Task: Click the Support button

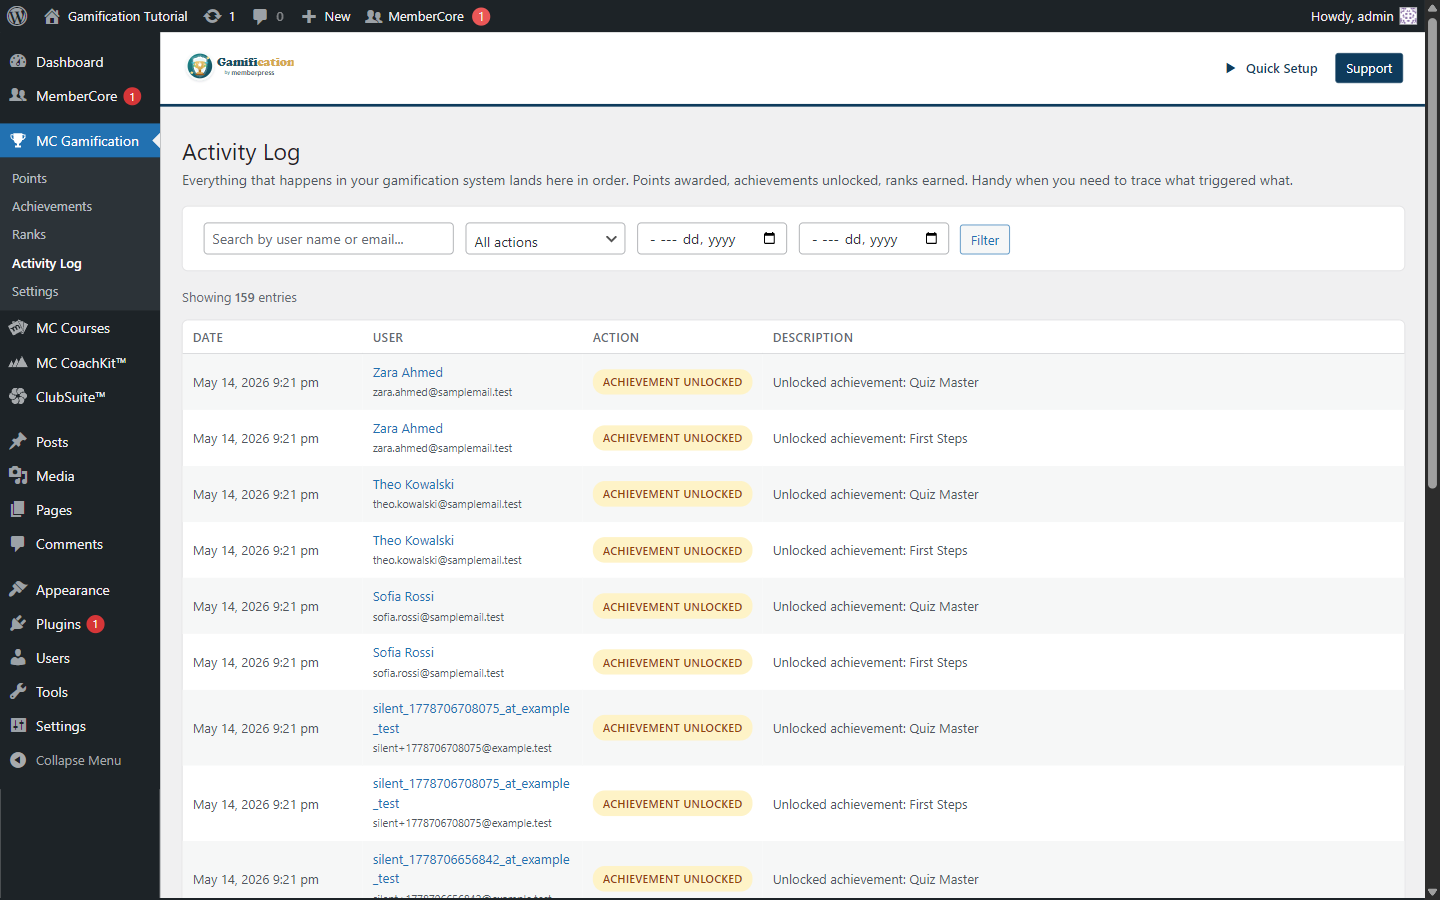Action: [x=1368, y=68]
